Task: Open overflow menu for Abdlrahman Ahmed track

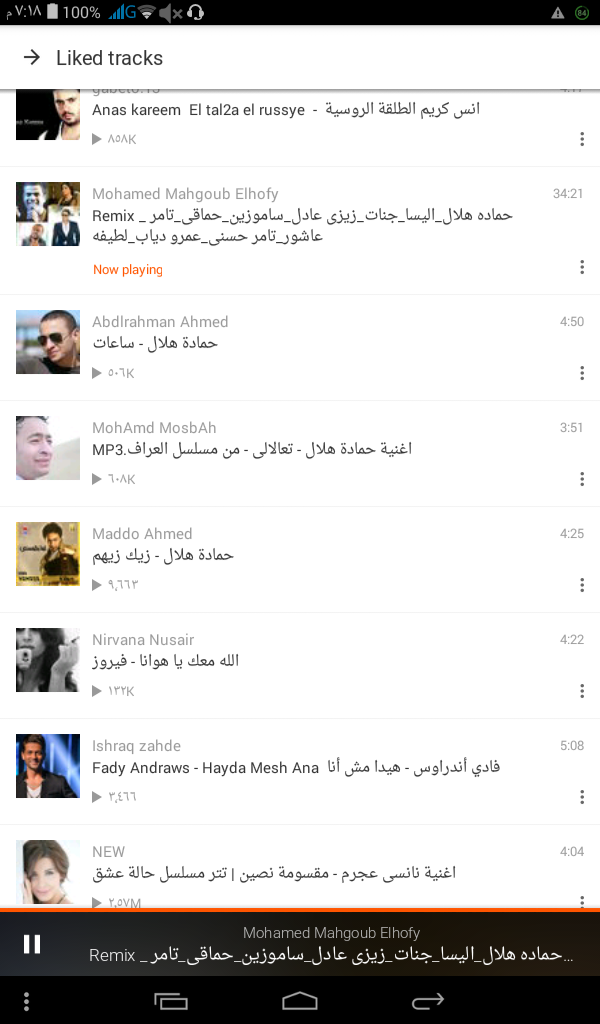Action: click(582, 373)
